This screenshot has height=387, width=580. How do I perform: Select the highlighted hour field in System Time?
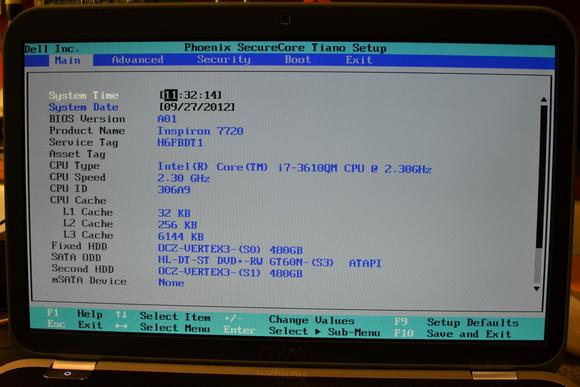[171, 95]
